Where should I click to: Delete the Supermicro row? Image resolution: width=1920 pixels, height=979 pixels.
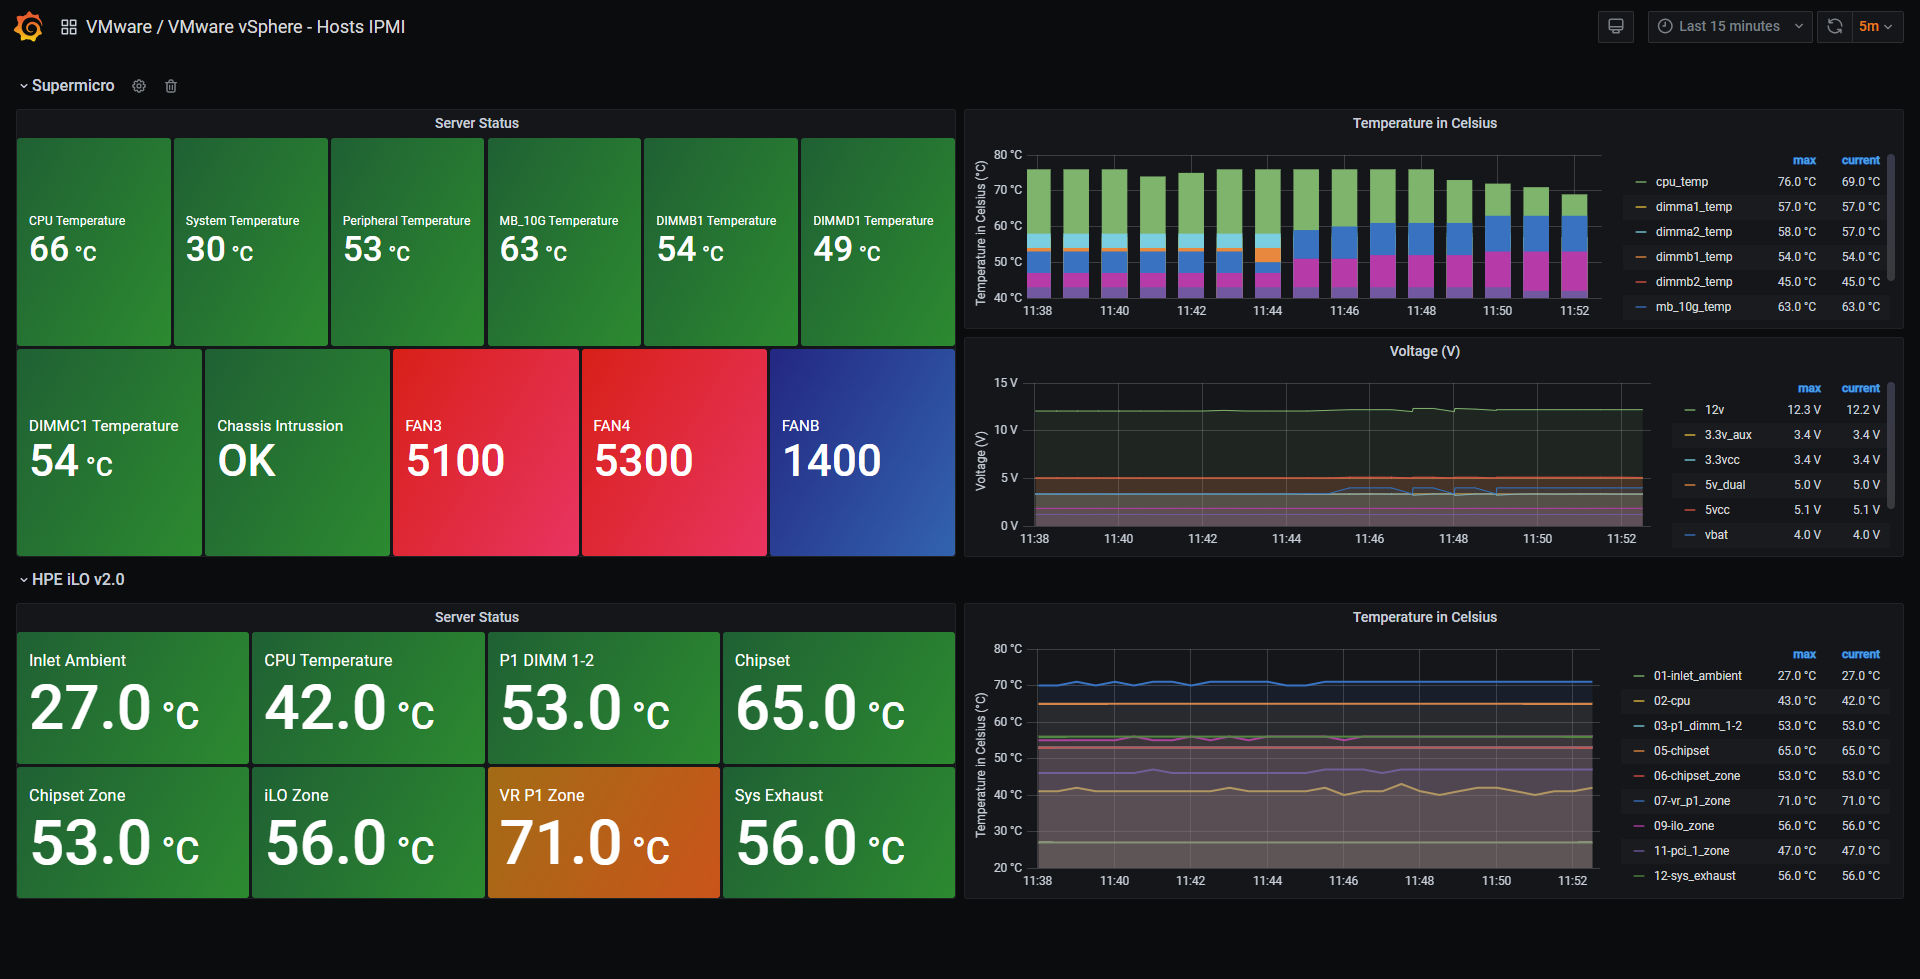coord(171,86)
